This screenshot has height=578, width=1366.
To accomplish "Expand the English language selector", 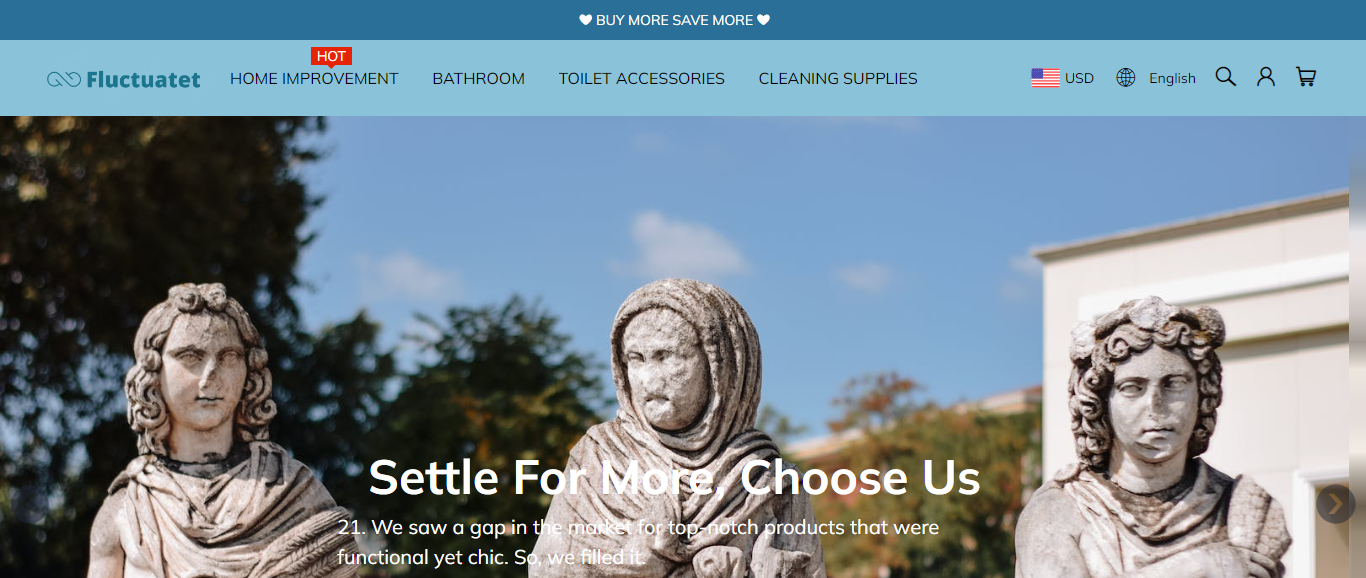I will click(x=1172, y=78).
